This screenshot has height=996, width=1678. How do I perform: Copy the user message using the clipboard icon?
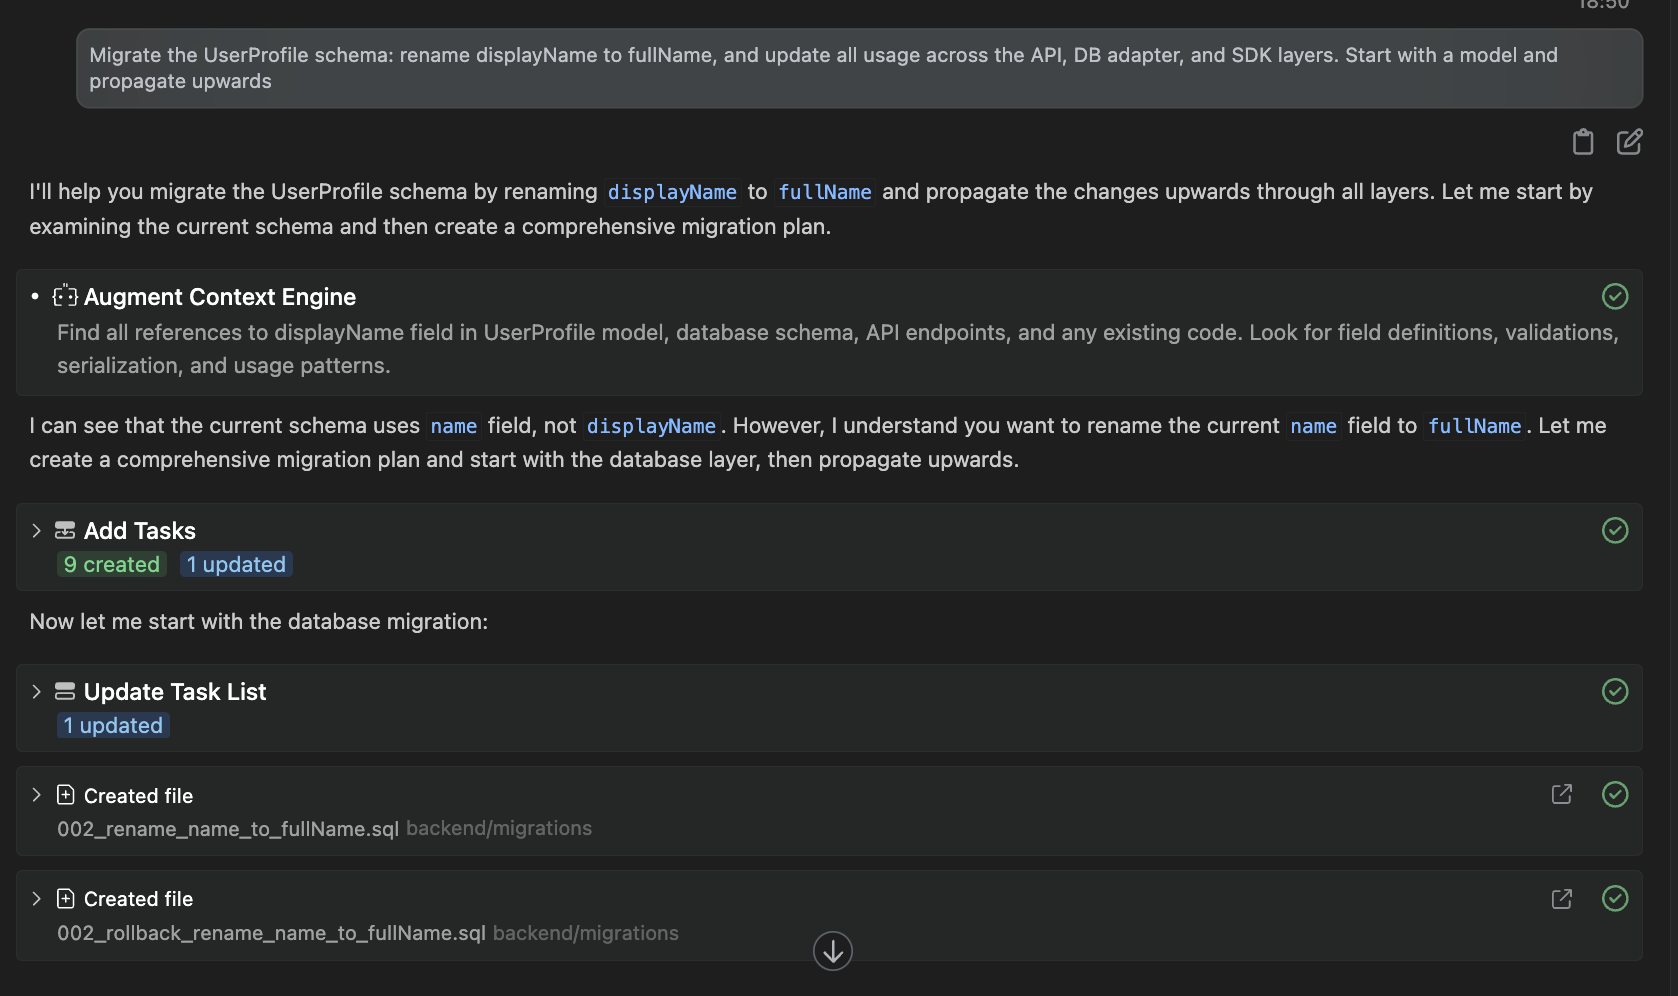click(x=1582, y=142)
